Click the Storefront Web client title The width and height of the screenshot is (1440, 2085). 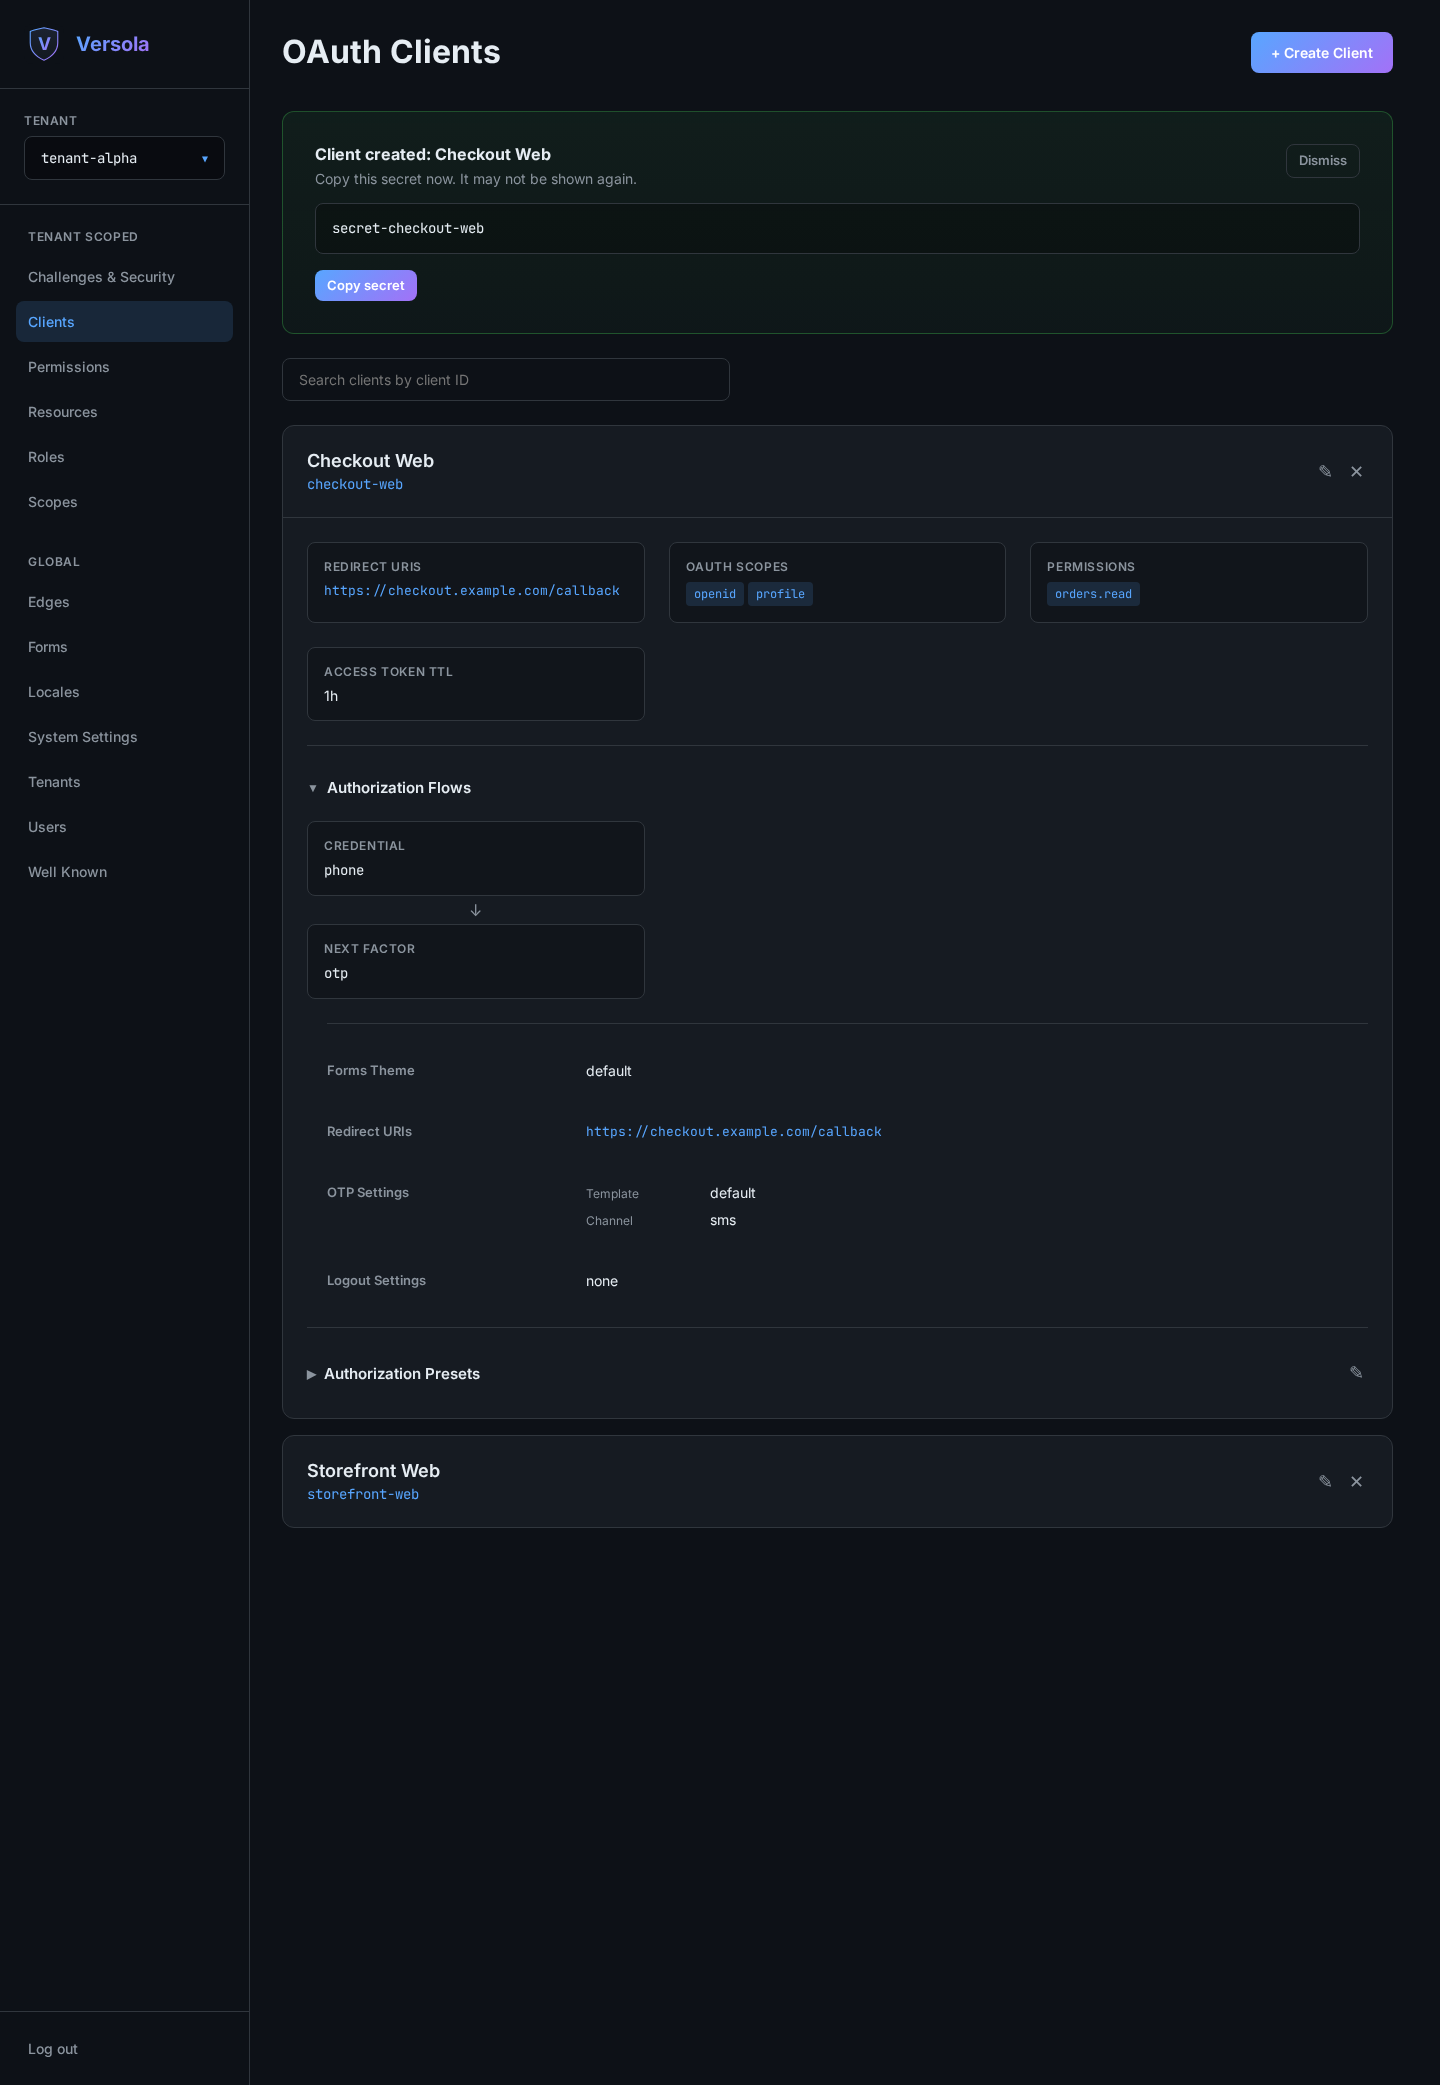pos(373,1471)
